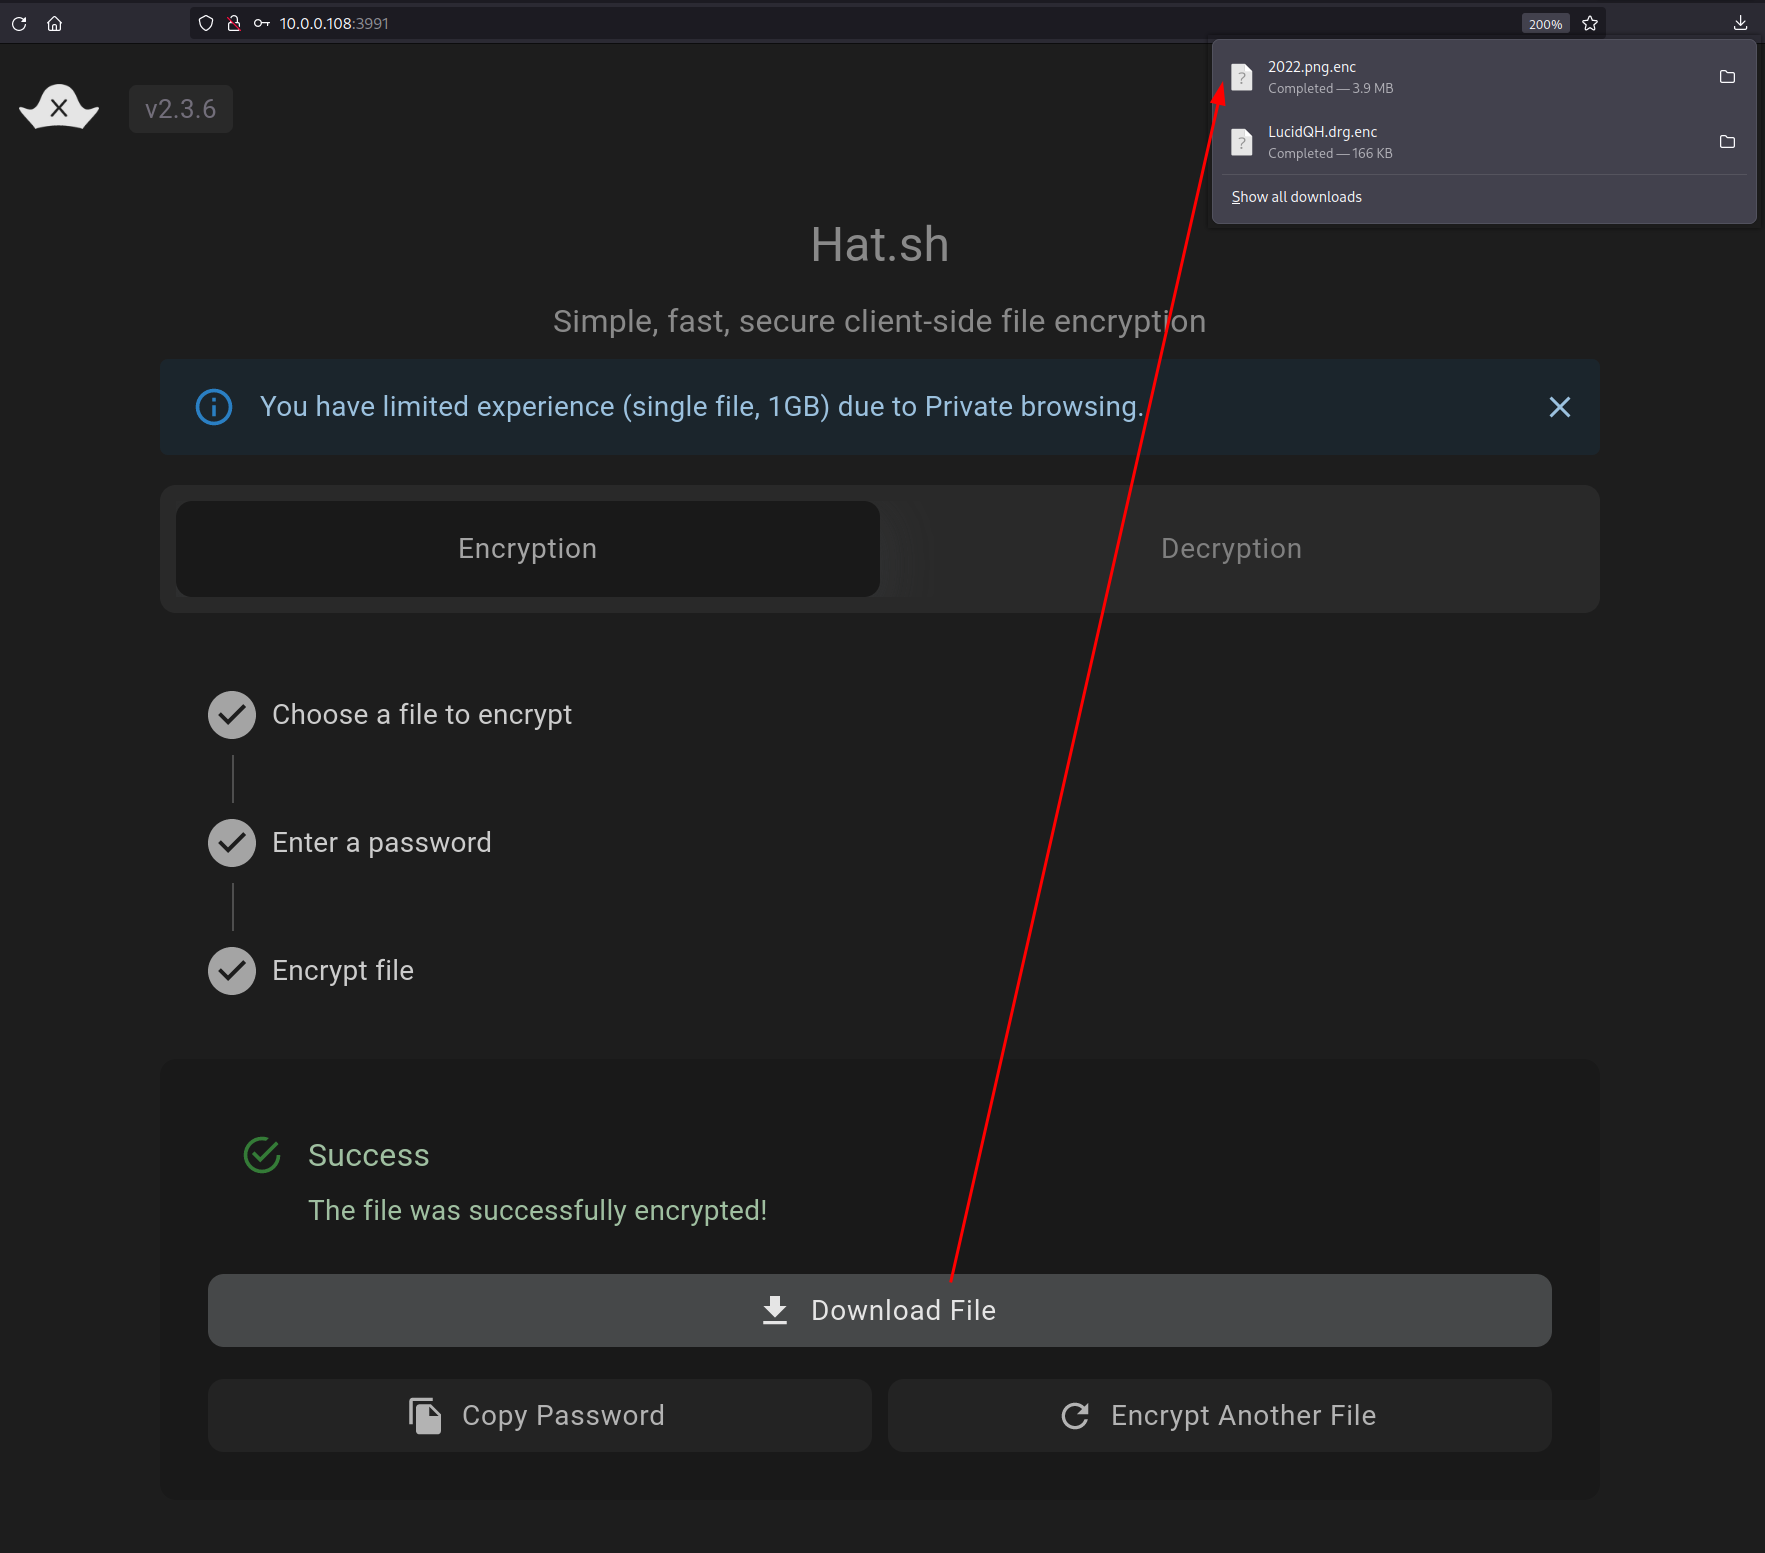Image resolution: width=1765 pixels, height=1553 pixels.
Task: Dismiss the private browsing limited experience alert
Action: (x=1560, y=407)
